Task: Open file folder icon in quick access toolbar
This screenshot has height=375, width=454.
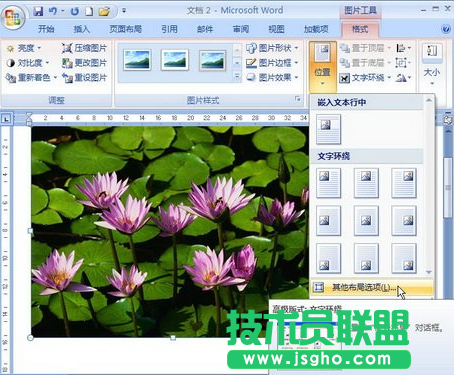Action: click(x=104, y=12)
